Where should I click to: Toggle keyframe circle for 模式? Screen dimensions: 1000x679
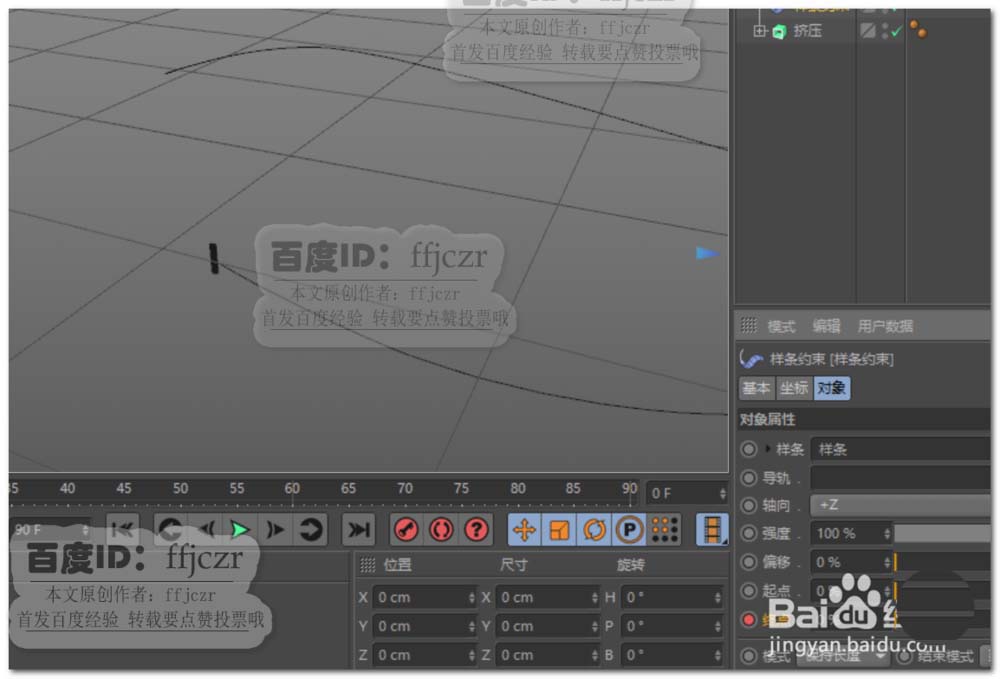[749, 655]
